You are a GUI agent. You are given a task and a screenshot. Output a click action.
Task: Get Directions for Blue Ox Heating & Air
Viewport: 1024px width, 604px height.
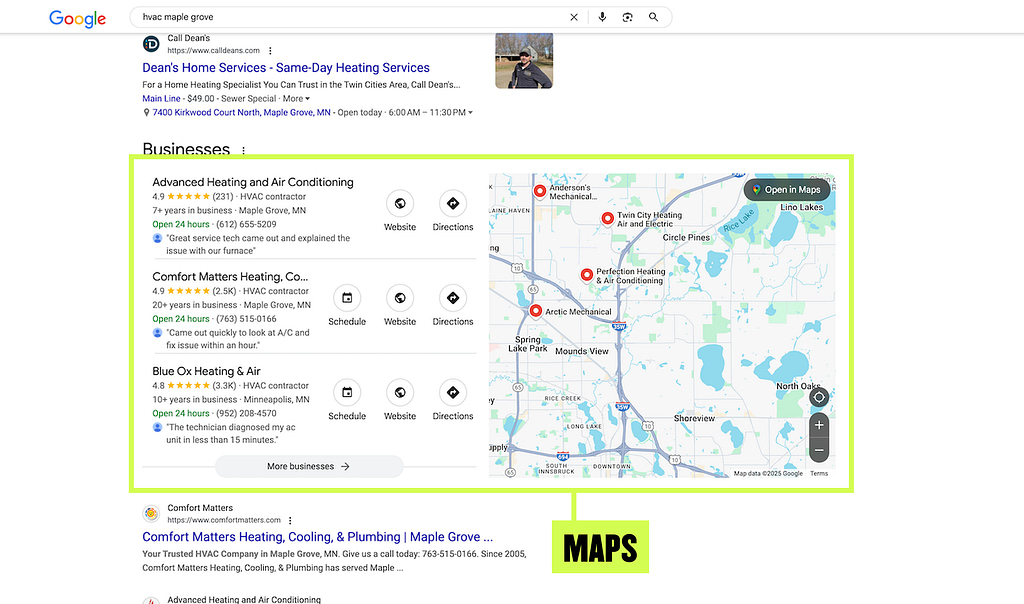pyautogui.click(x=453, y=393)
